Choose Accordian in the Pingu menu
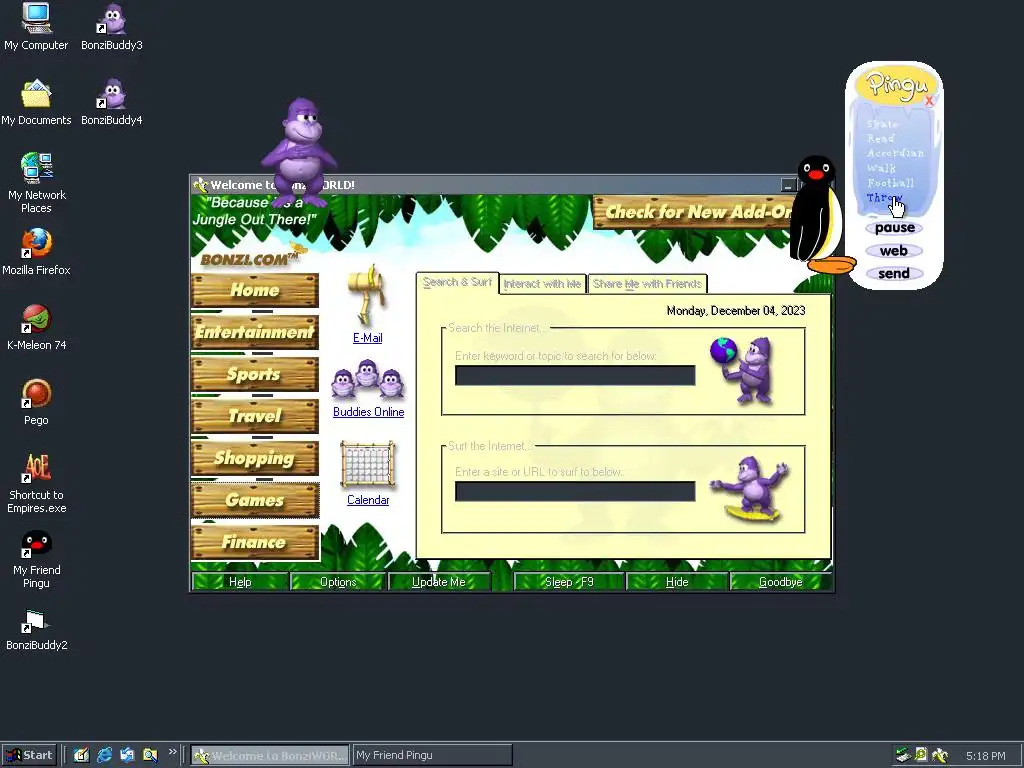Image resolution: width=1024 pixels, height=768 pixels. tap(895, 153)
